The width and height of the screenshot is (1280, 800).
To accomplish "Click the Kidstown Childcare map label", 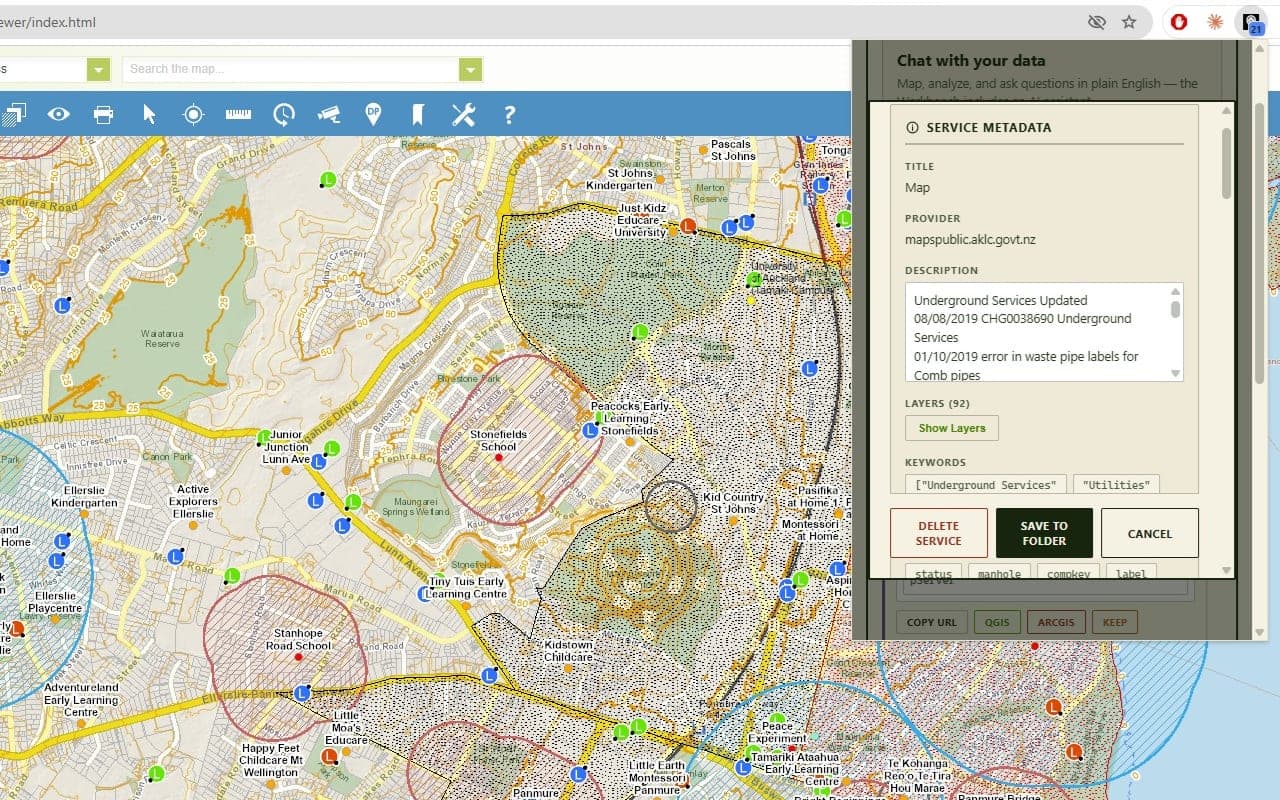I will [x=568, y=651].
